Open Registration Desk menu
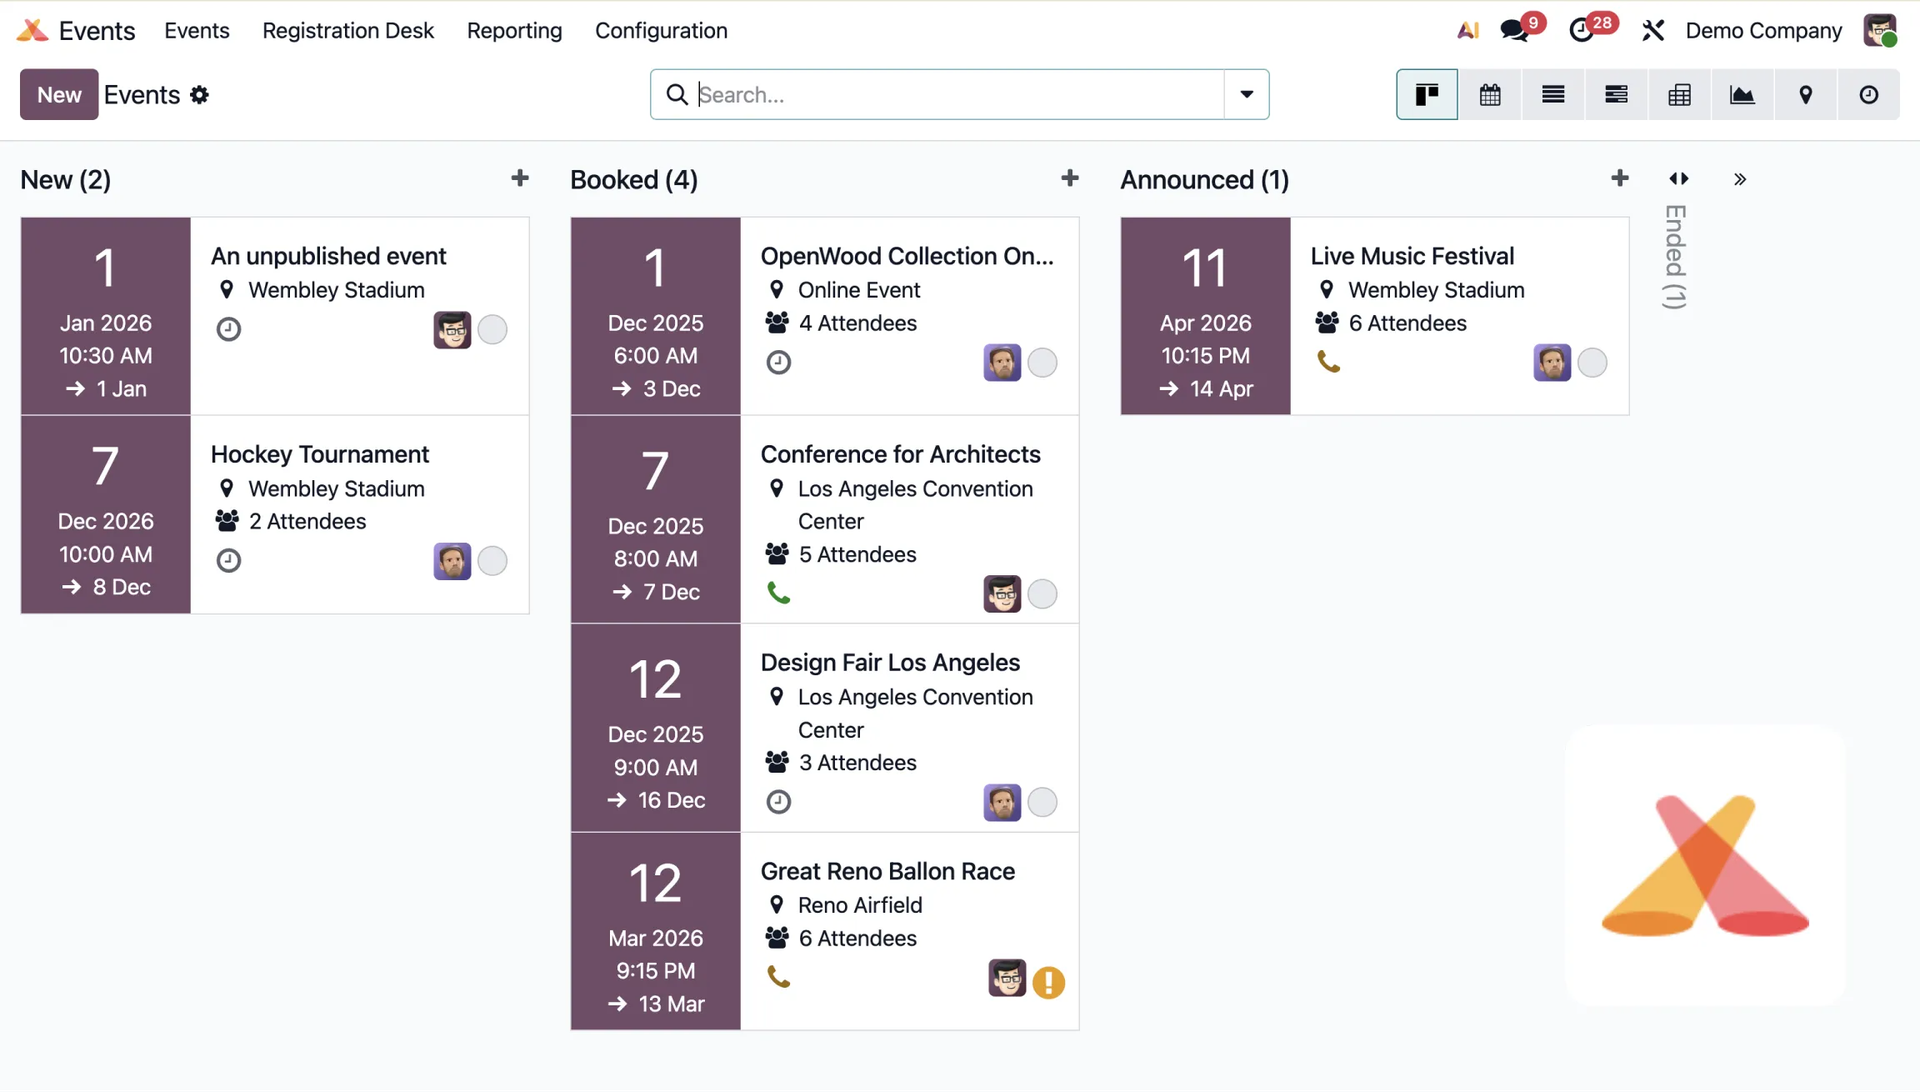Screen dimensions: 1920x1092 (348, 31)
